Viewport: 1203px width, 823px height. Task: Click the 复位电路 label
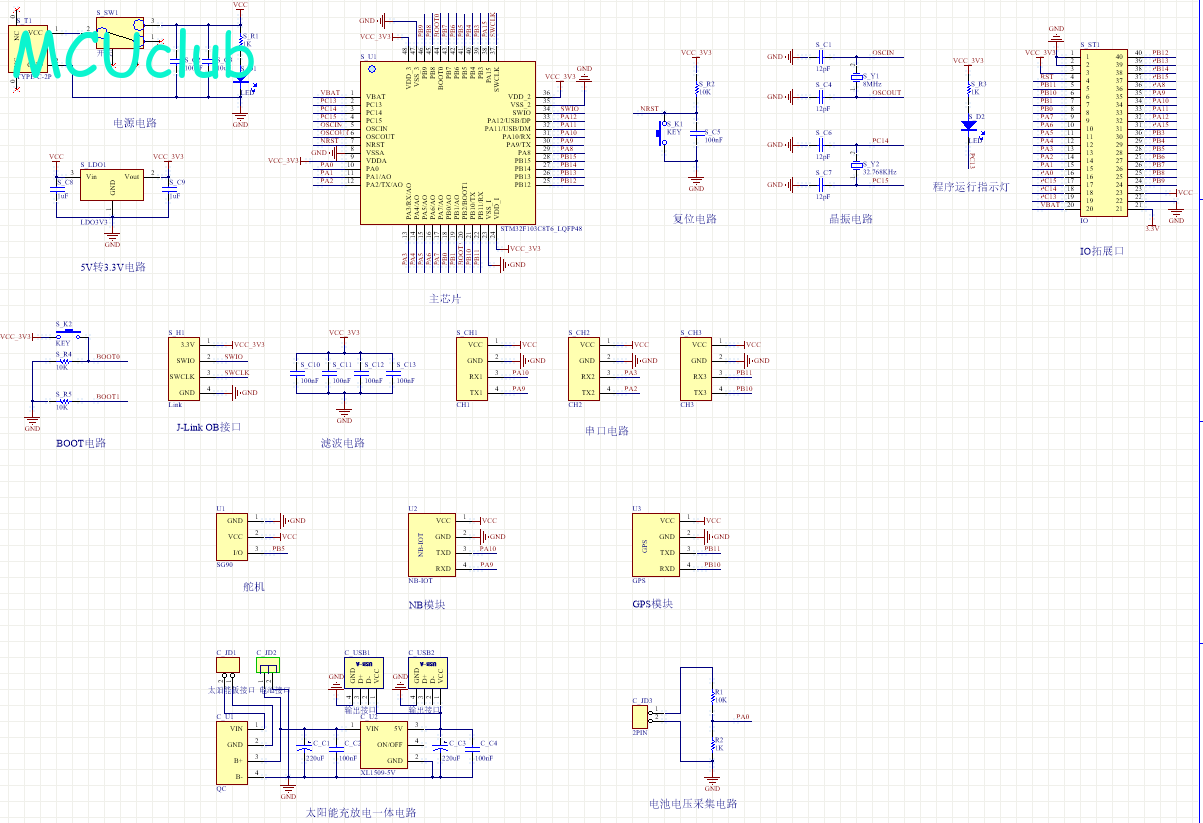pyautogui.click(x=695, y=219)
